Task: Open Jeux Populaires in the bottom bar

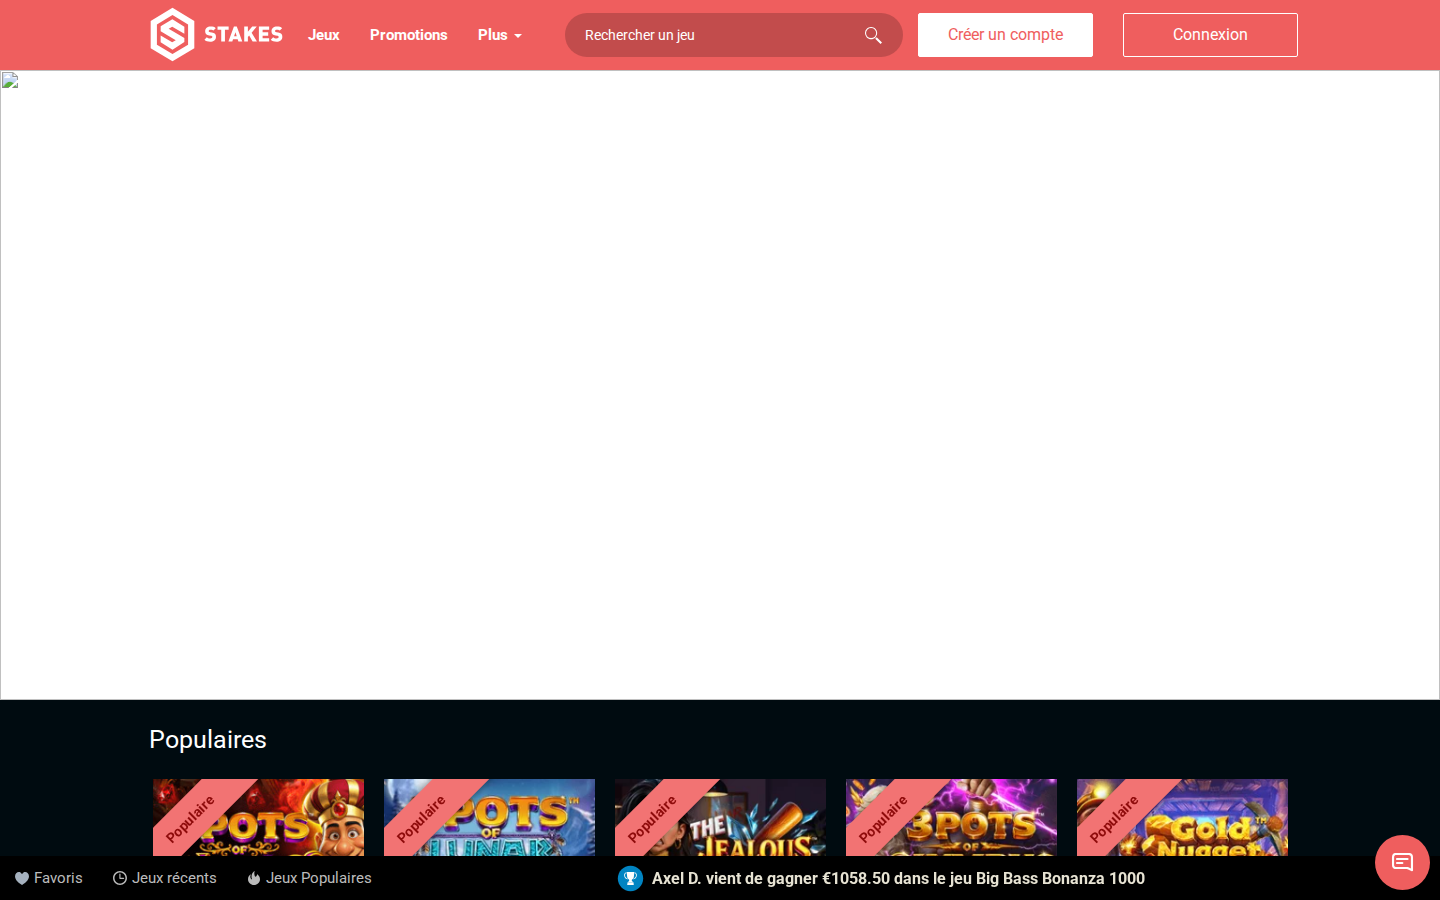Action: click(x=309, y=878)
